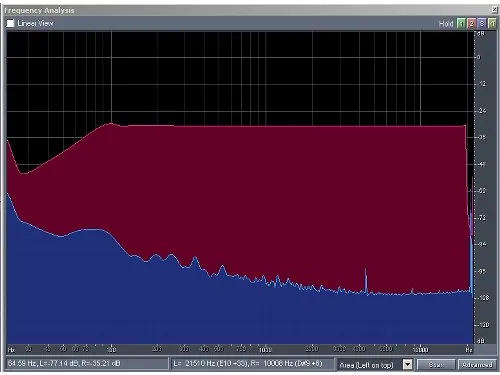Open the Advanced options button
This screenshot has width=500, height=375.
coord(477,364)
